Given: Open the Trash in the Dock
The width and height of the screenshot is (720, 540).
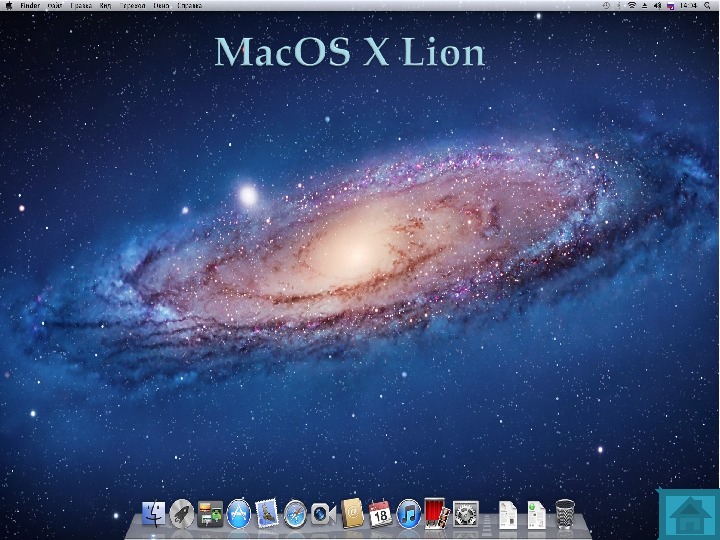Looking at the screenshot, I should [565, 514].
